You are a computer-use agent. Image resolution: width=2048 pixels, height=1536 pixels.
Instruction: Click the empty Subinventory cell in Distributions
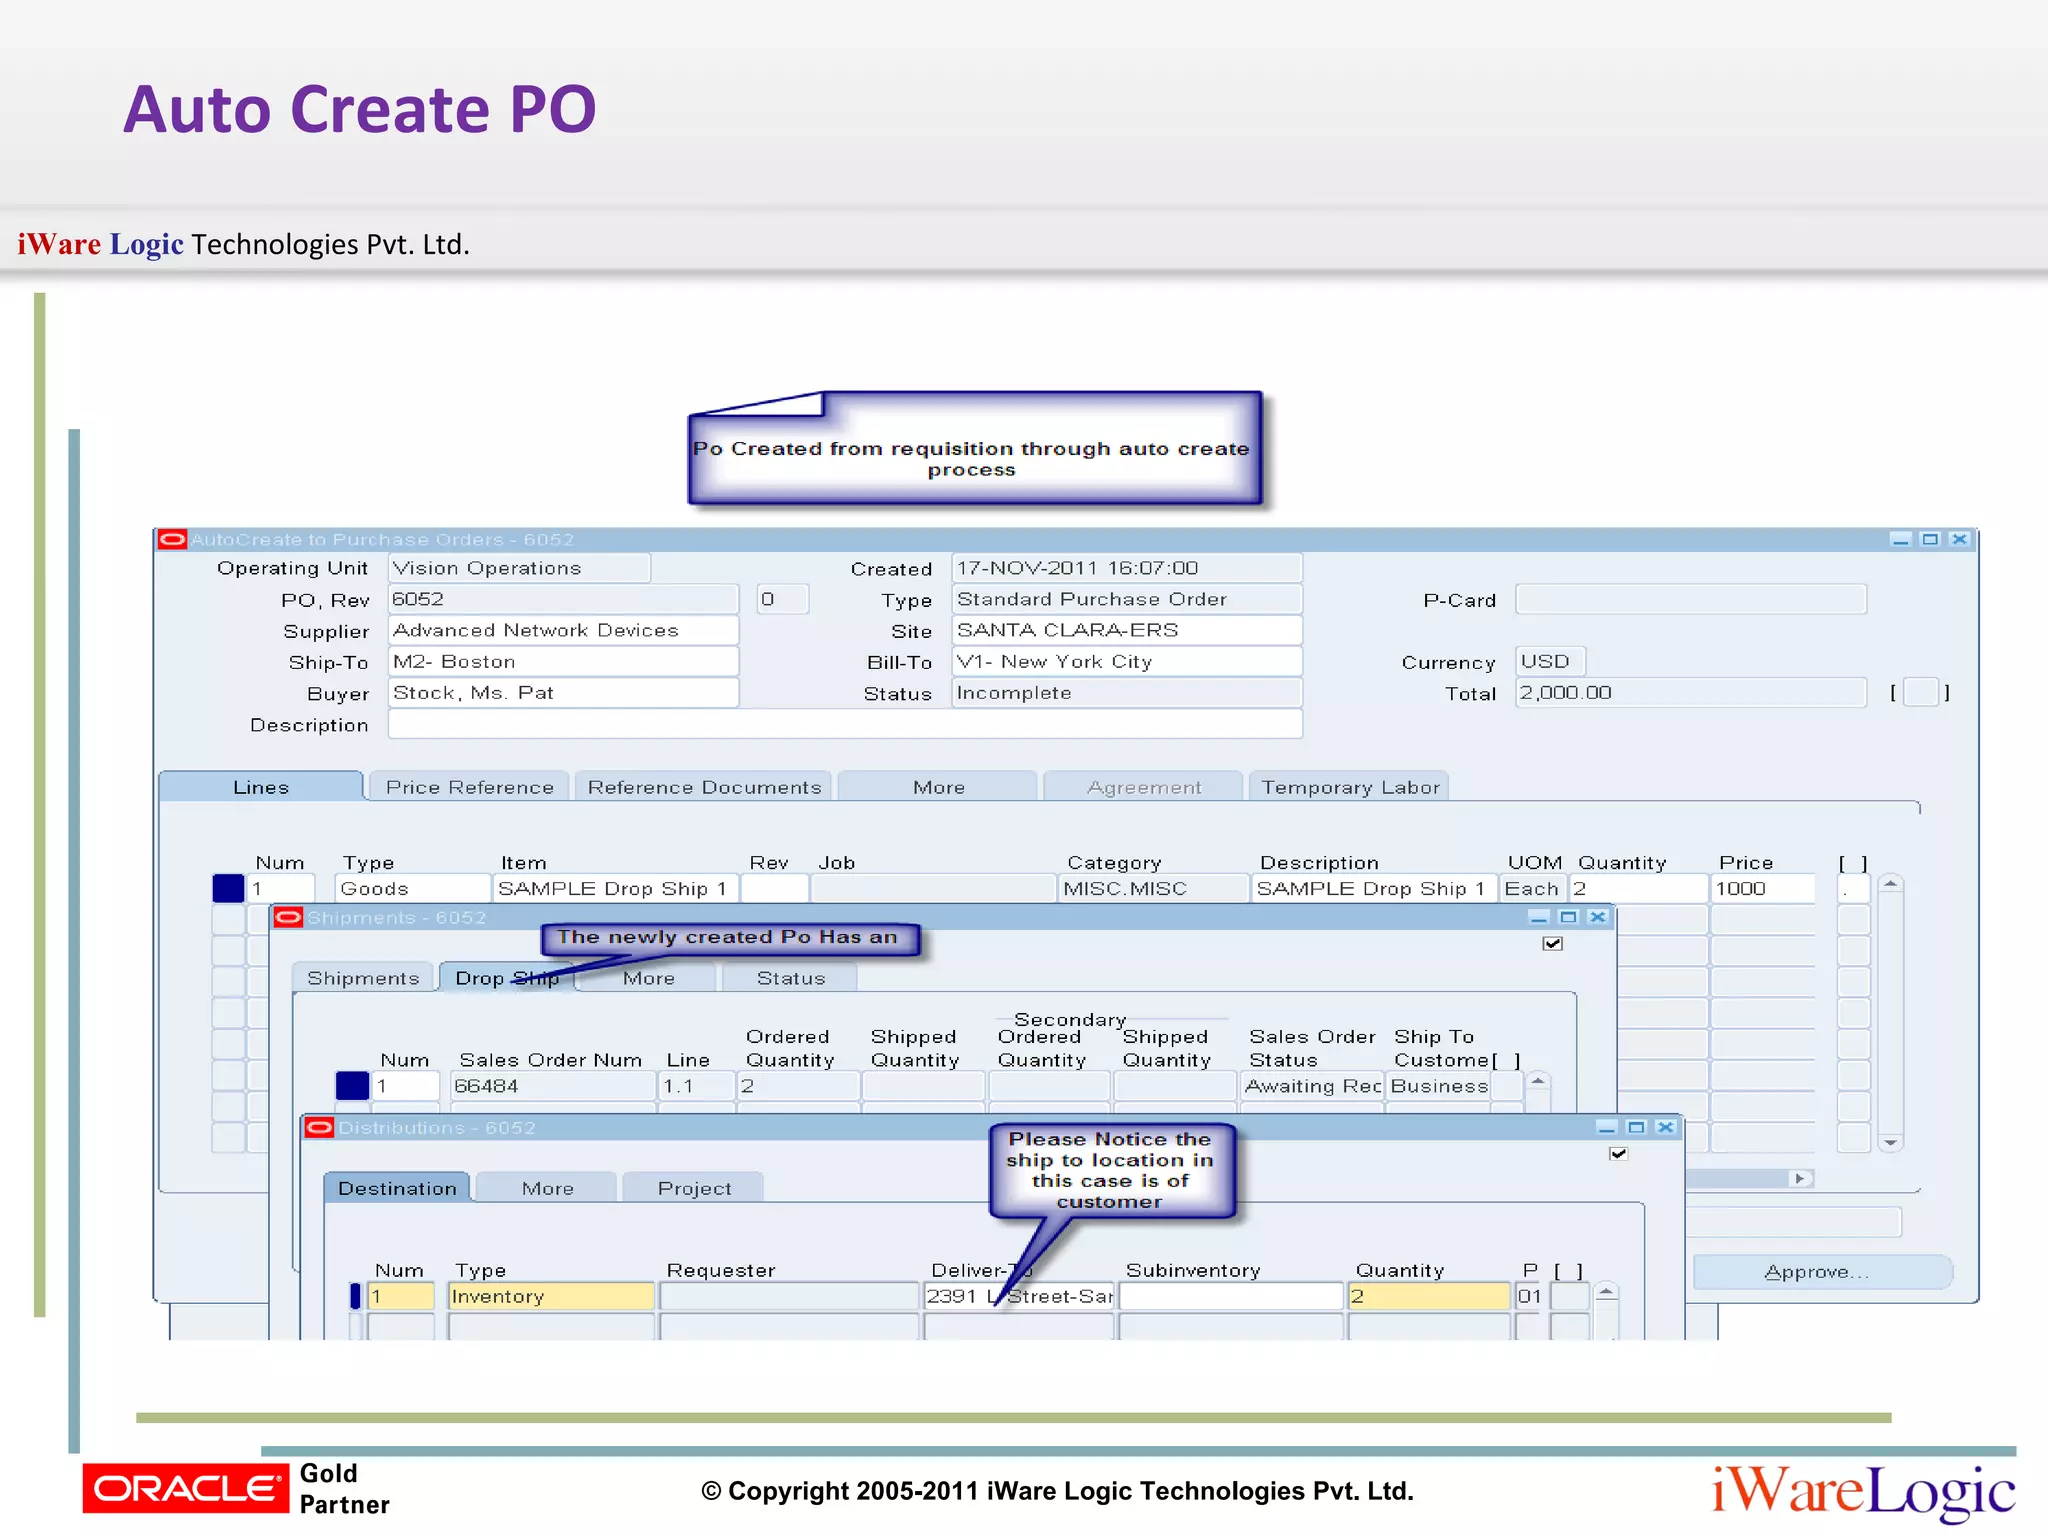pos(1231,1296)
